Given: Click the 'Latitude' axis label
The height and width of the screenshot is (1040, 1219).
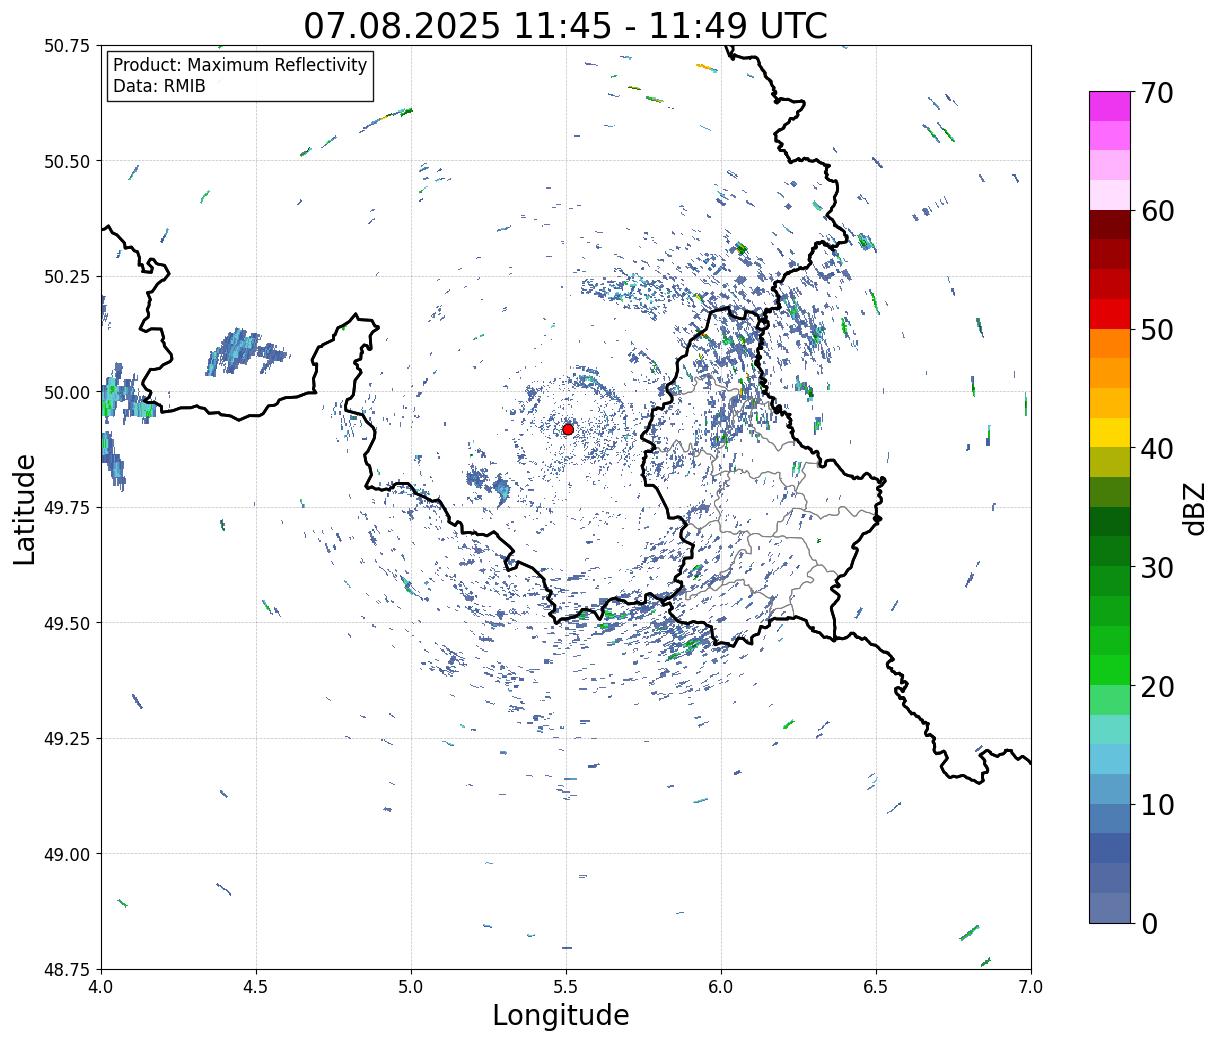Looking at the screenshot, I should 25,509.
